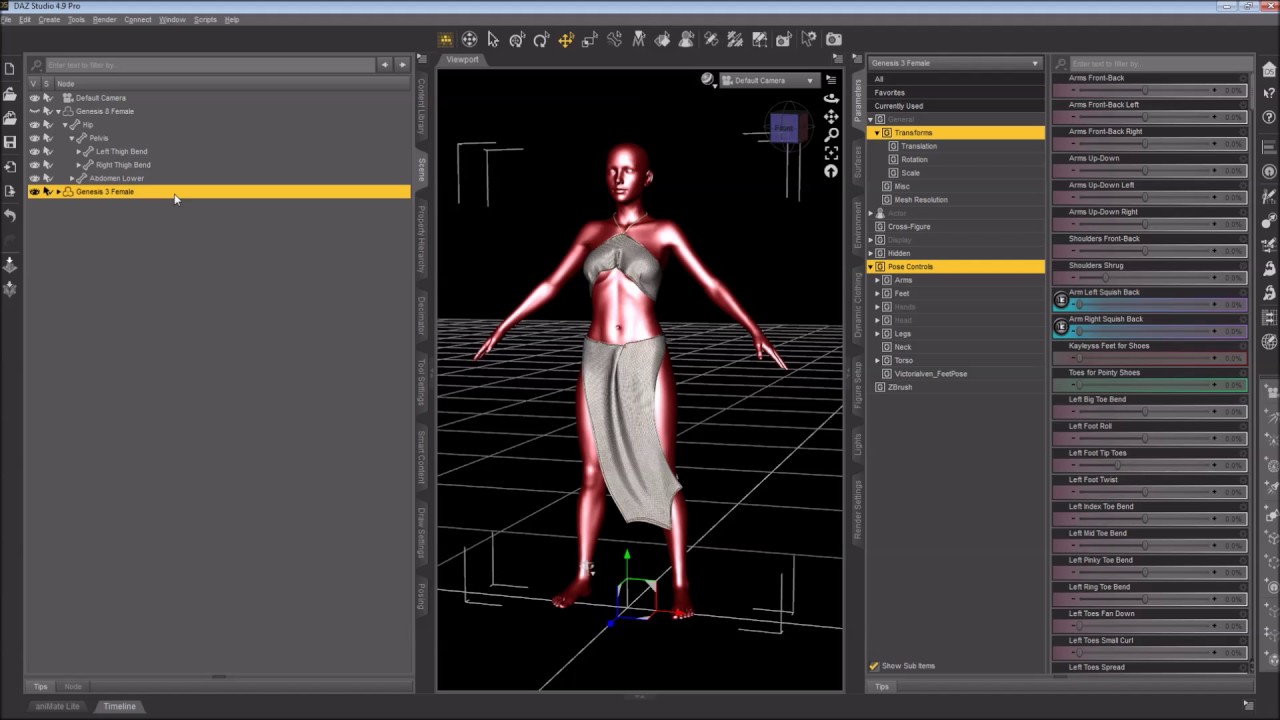The image size is (1280, 720).
Task: Adjust the Left Foot Twist slider
Action: click(x=1150, y=492)
